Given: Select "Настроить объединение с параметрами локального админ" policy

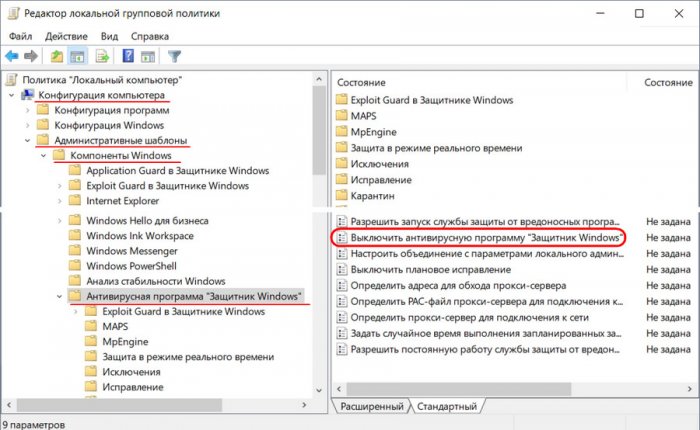Looking at the screenshot, I should click(487, 254).
